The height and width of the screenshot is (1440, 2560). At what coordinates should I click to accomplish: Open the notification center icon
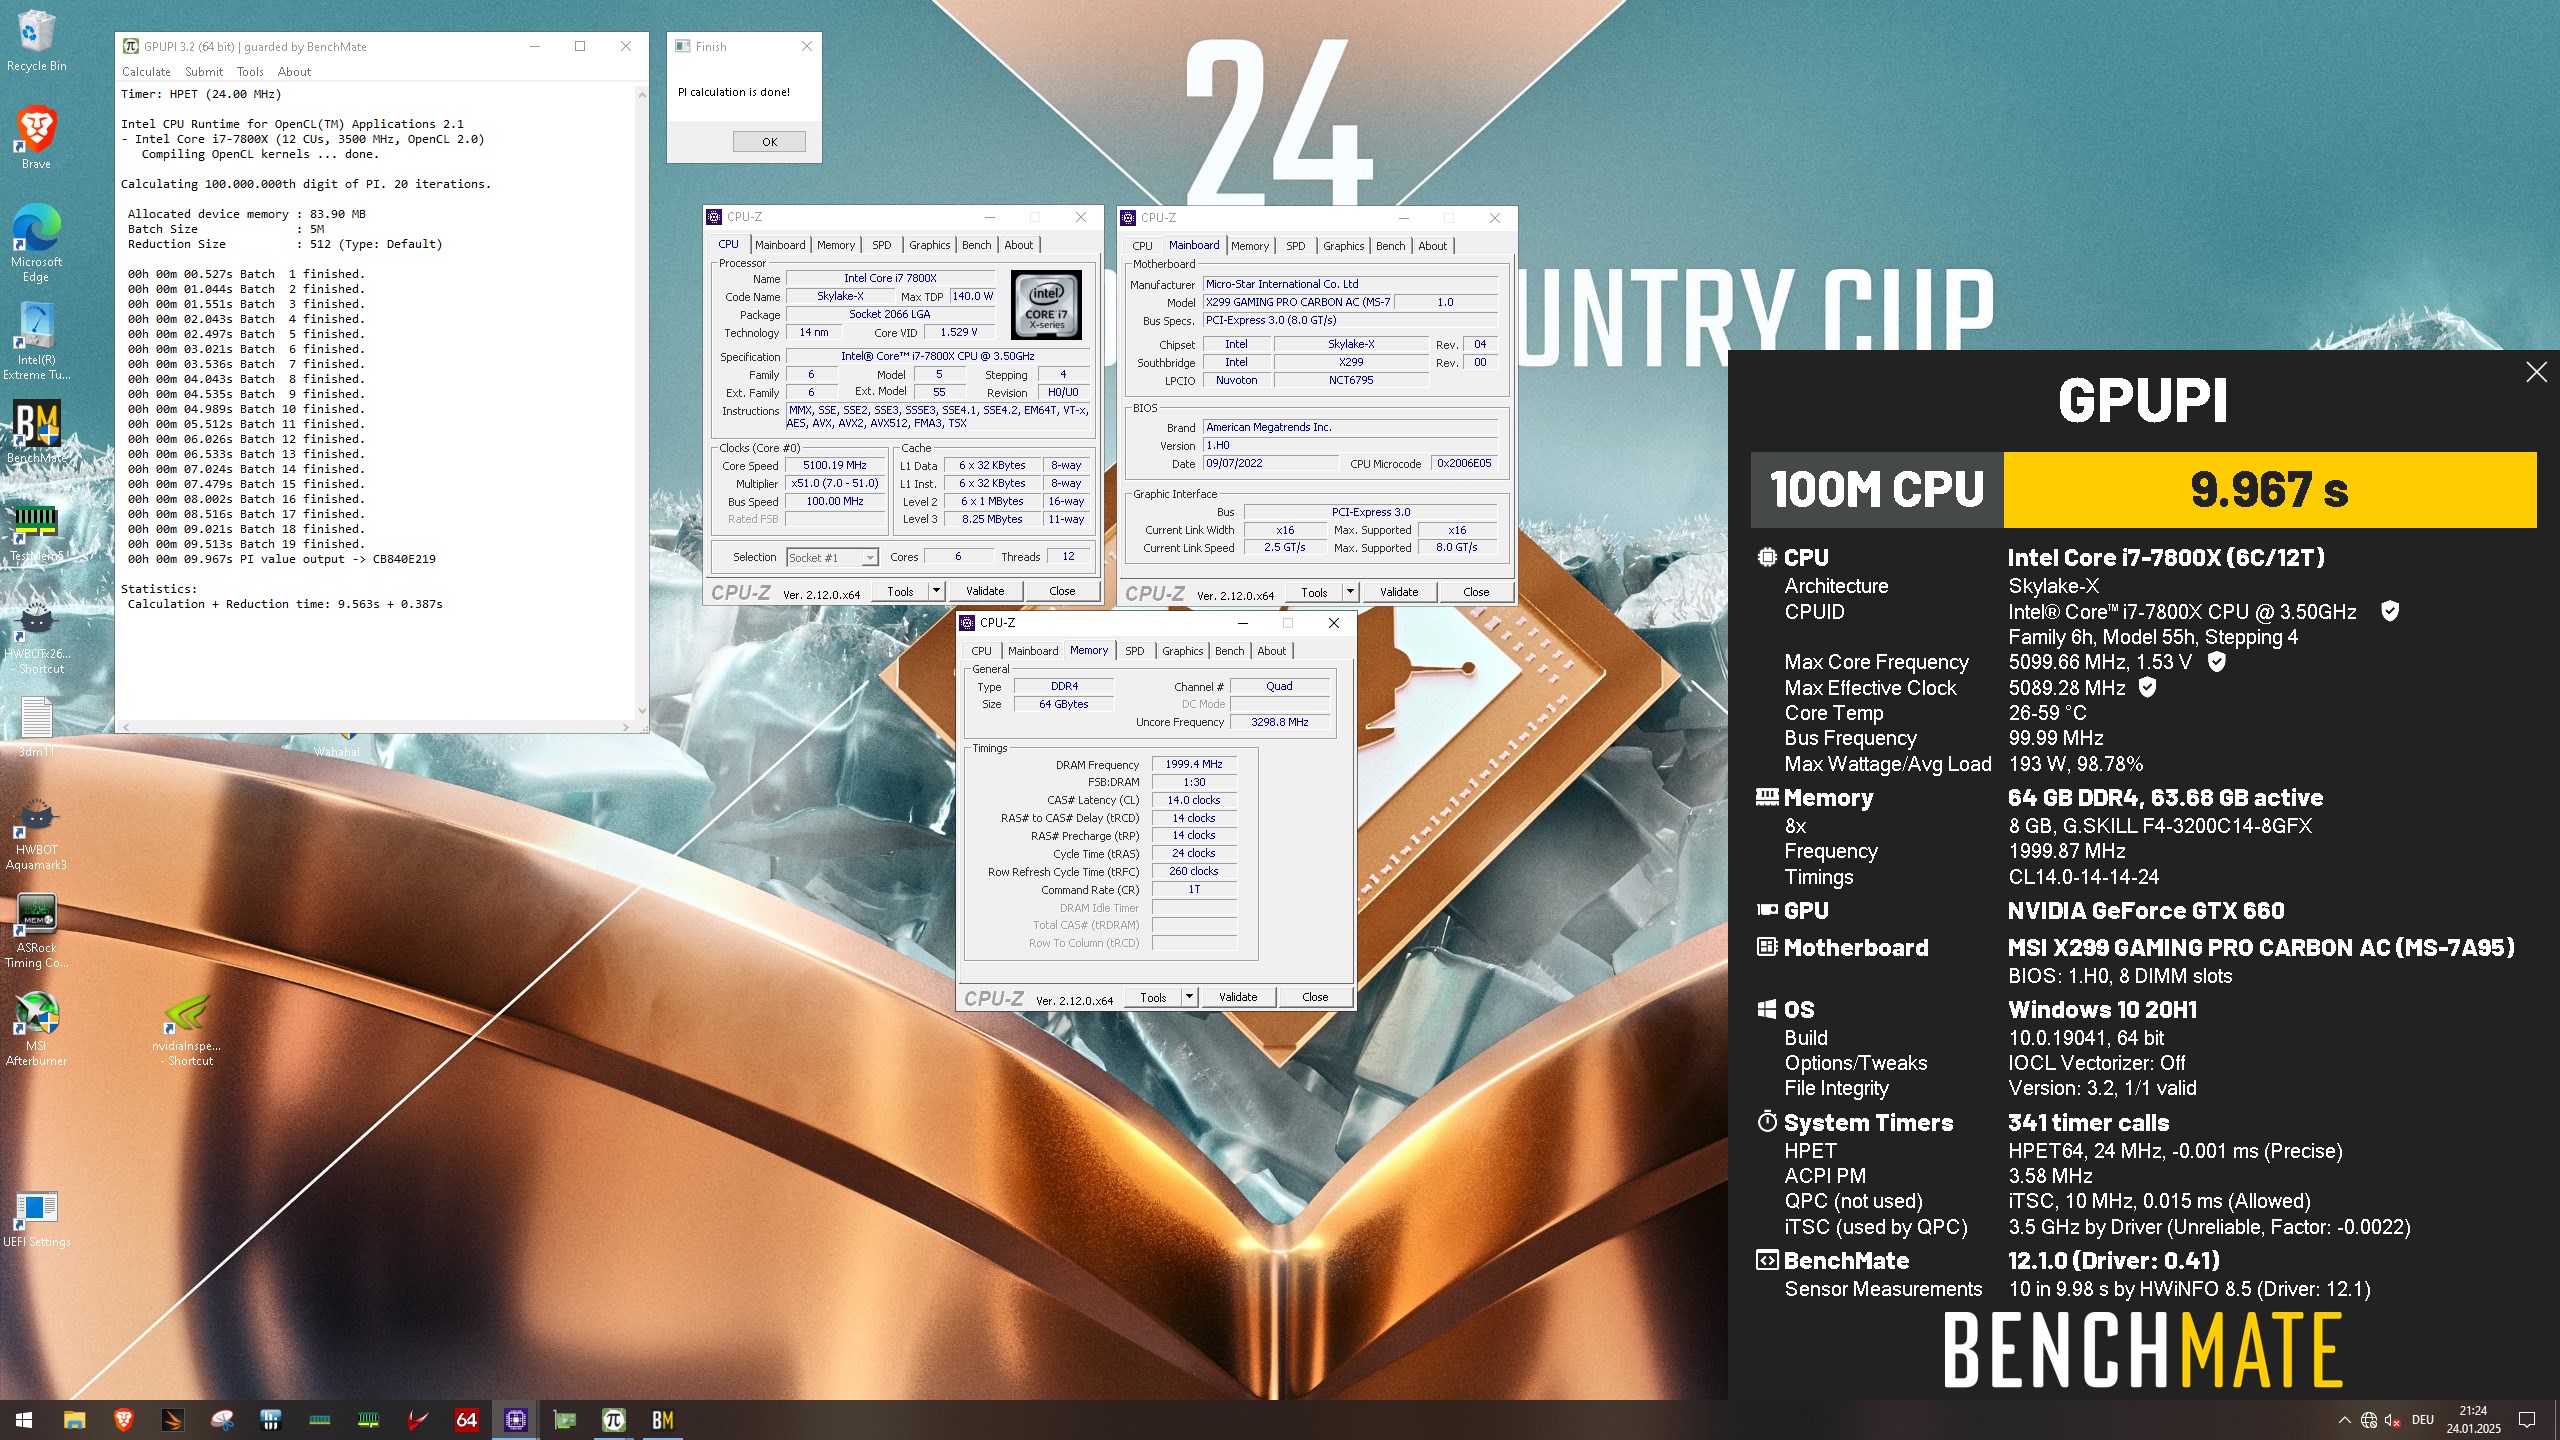pos(2527,1420)
